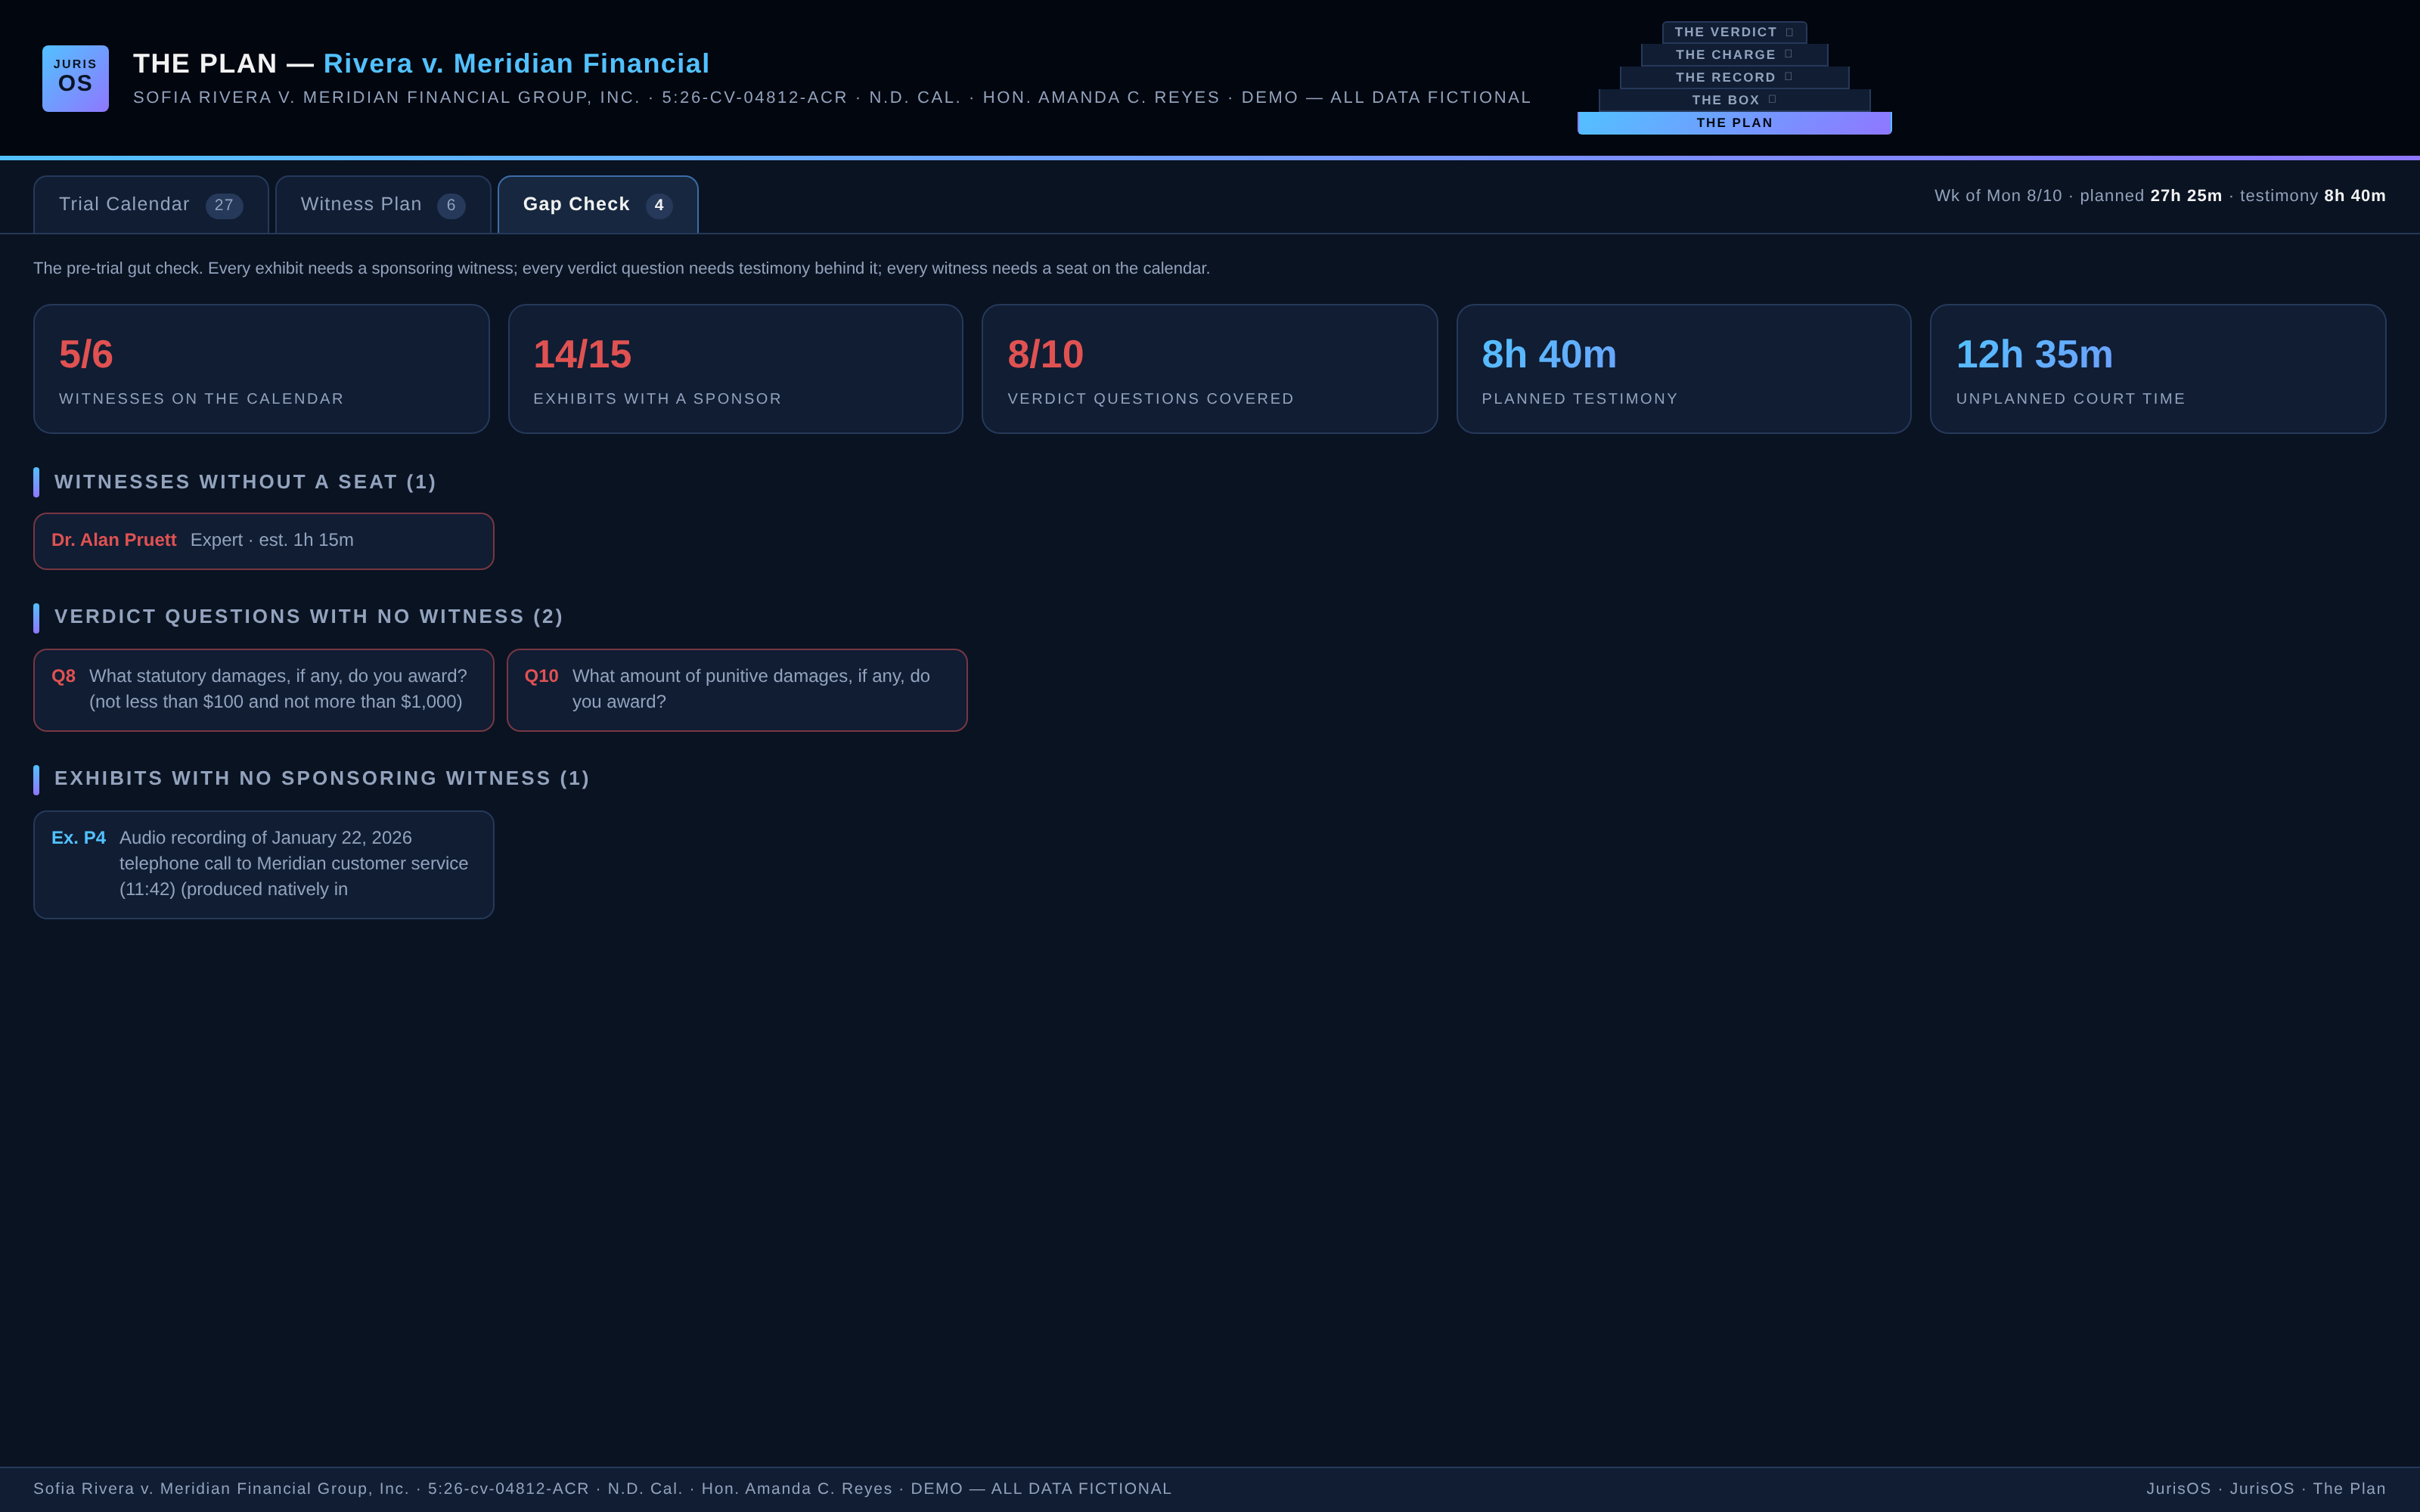Click the pre-trial gut check description

(x=621, y=268)
